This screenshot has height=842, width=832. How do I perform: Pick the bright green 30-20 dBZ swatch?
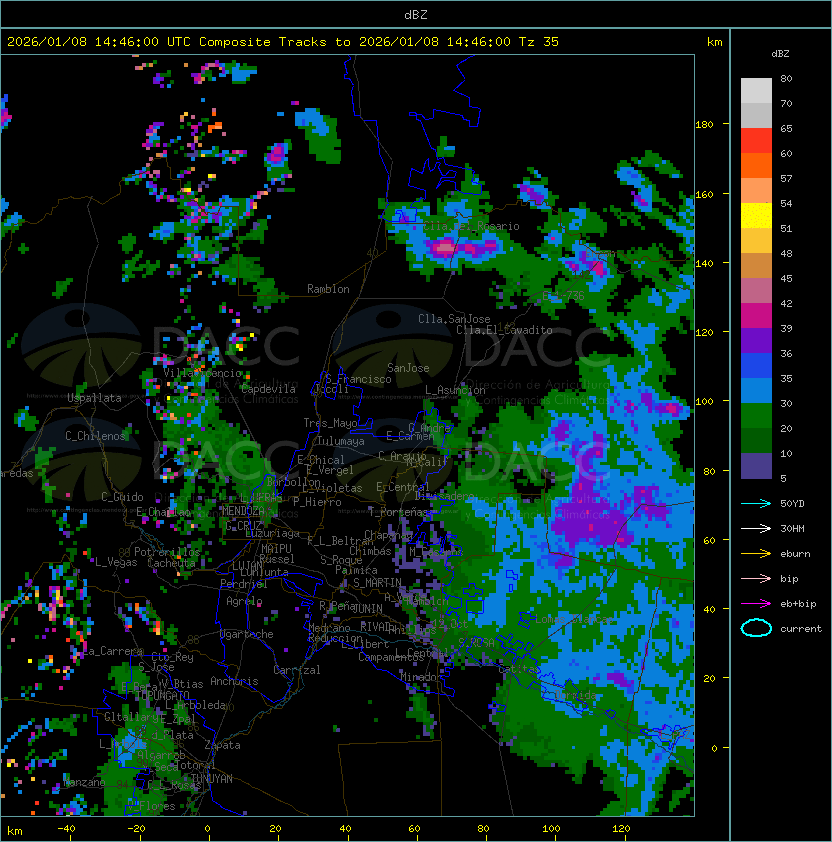[x=756, y=416]
